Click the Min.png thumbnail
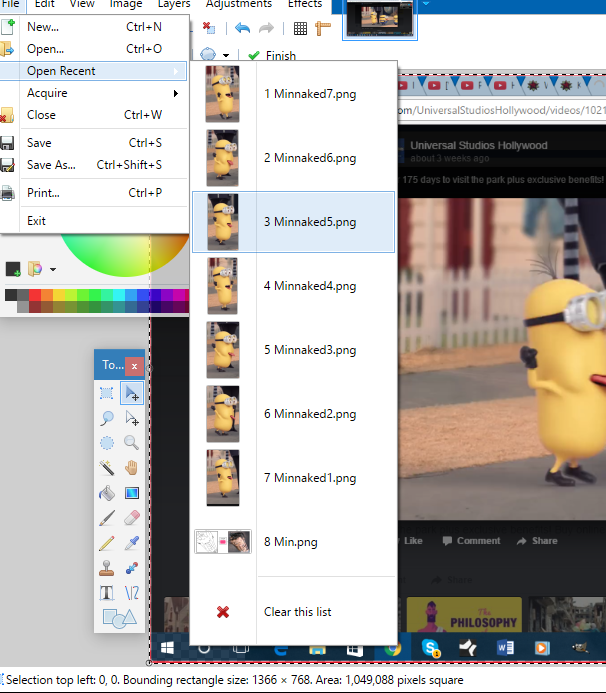 click(223, 542)
